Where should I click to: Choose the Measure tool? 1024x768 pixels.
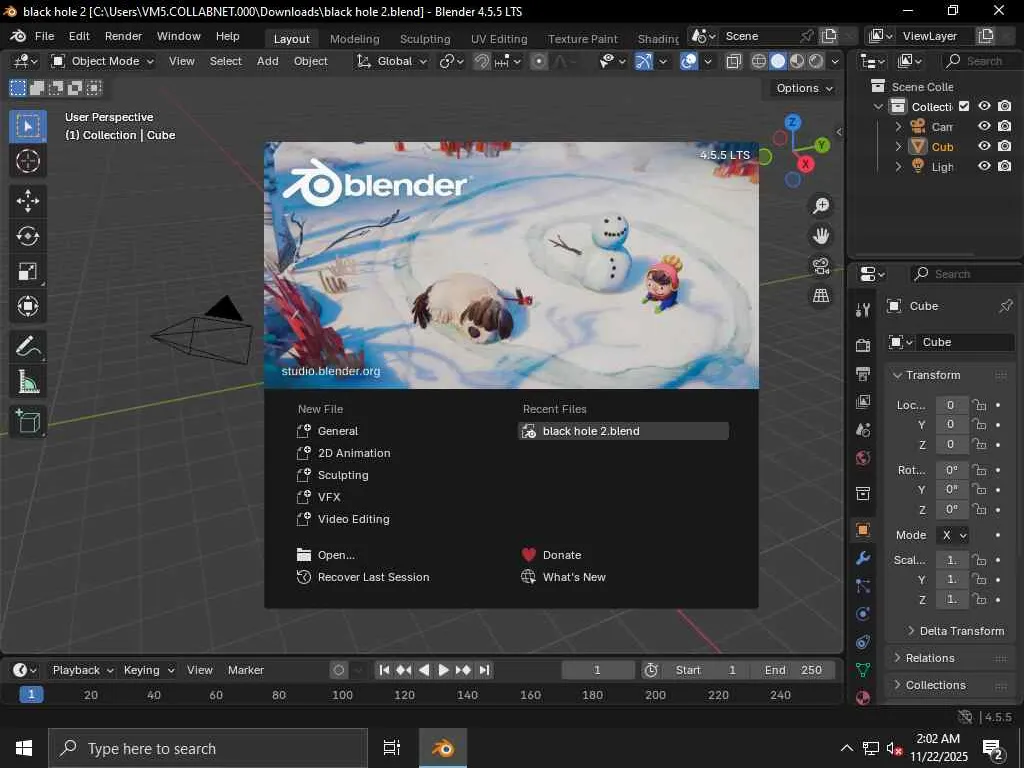(x=28, y=382)
